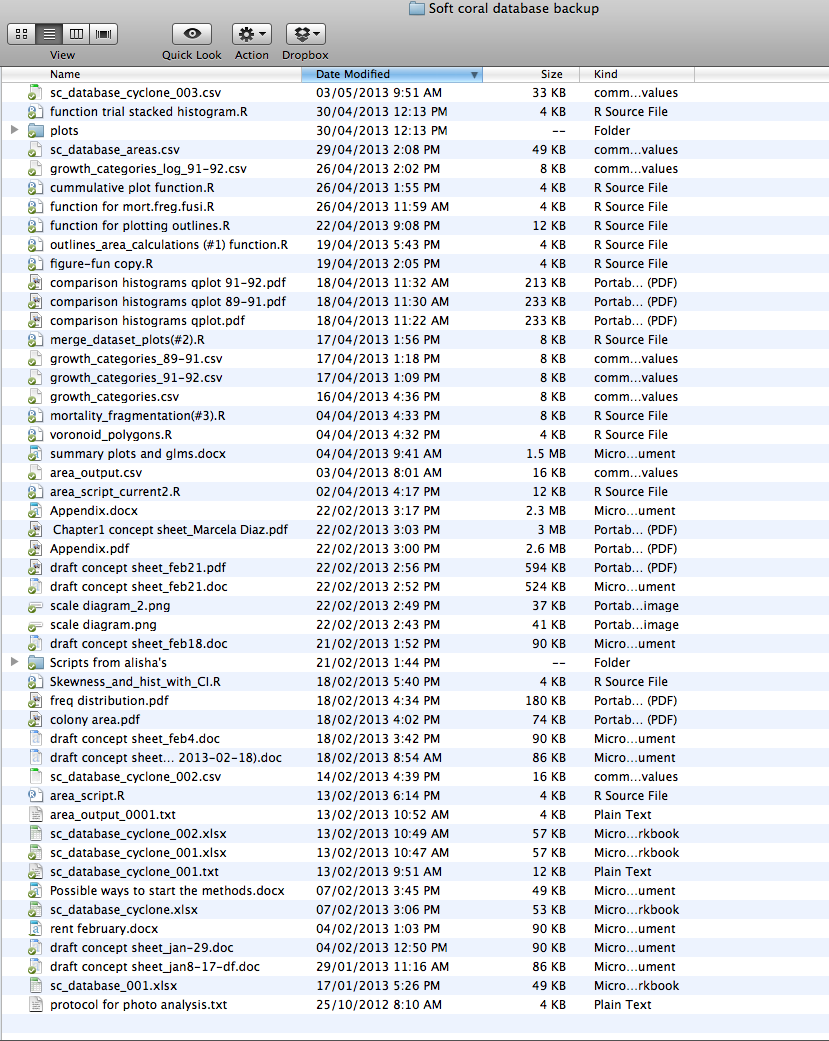This screenshot has height=1041, width=829.
Task: Click the Soft coral database backup title folder icon
Action: (x=417, y=9)
